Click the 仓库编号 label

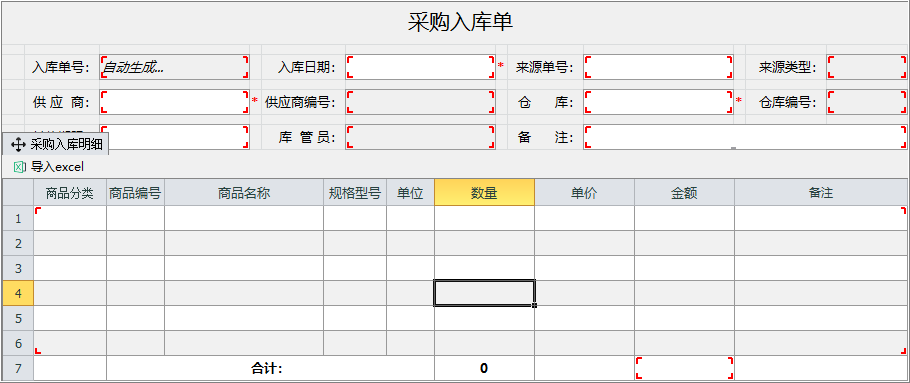coord(788,103)
